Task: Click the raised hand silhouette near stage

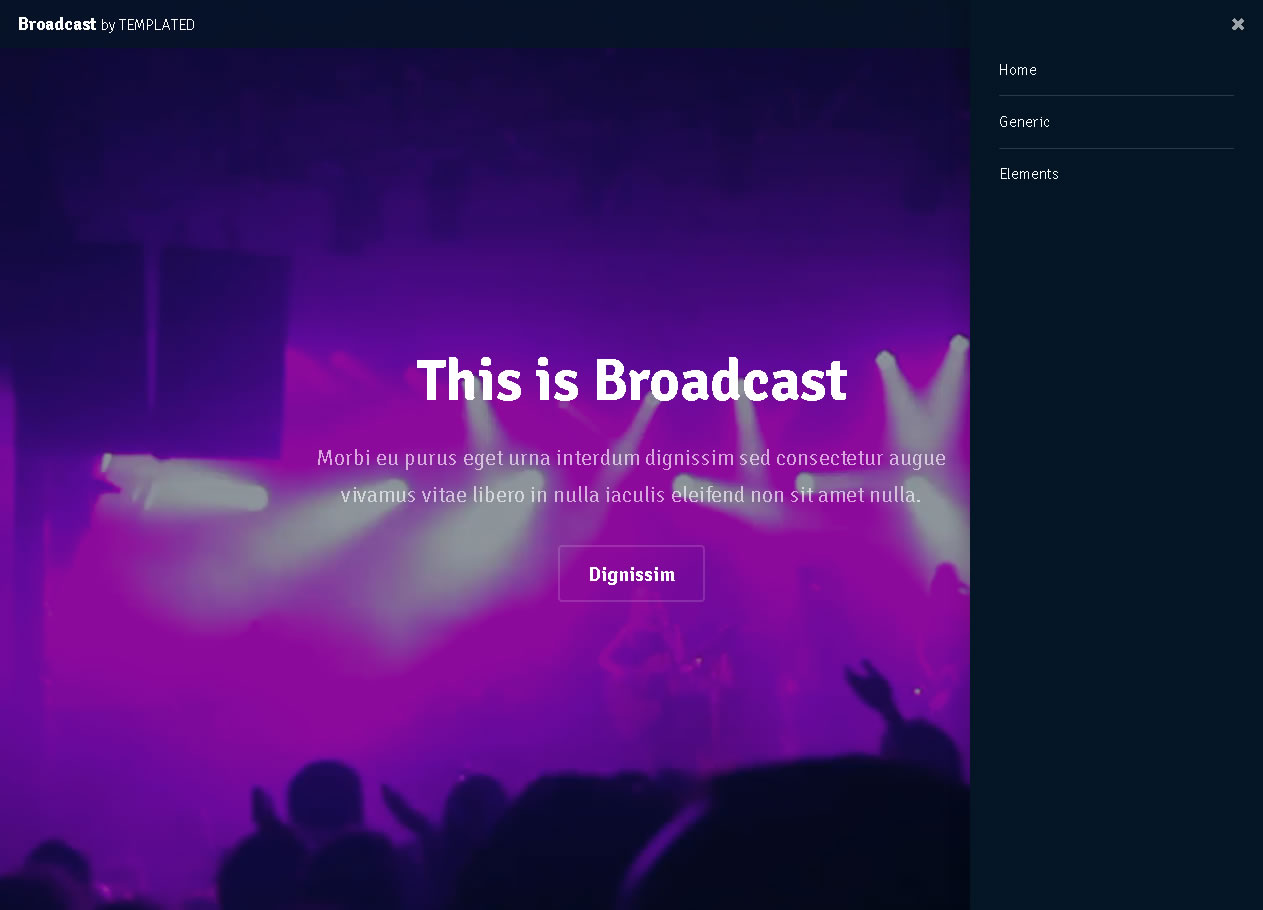Action: (x=868, y=688)
